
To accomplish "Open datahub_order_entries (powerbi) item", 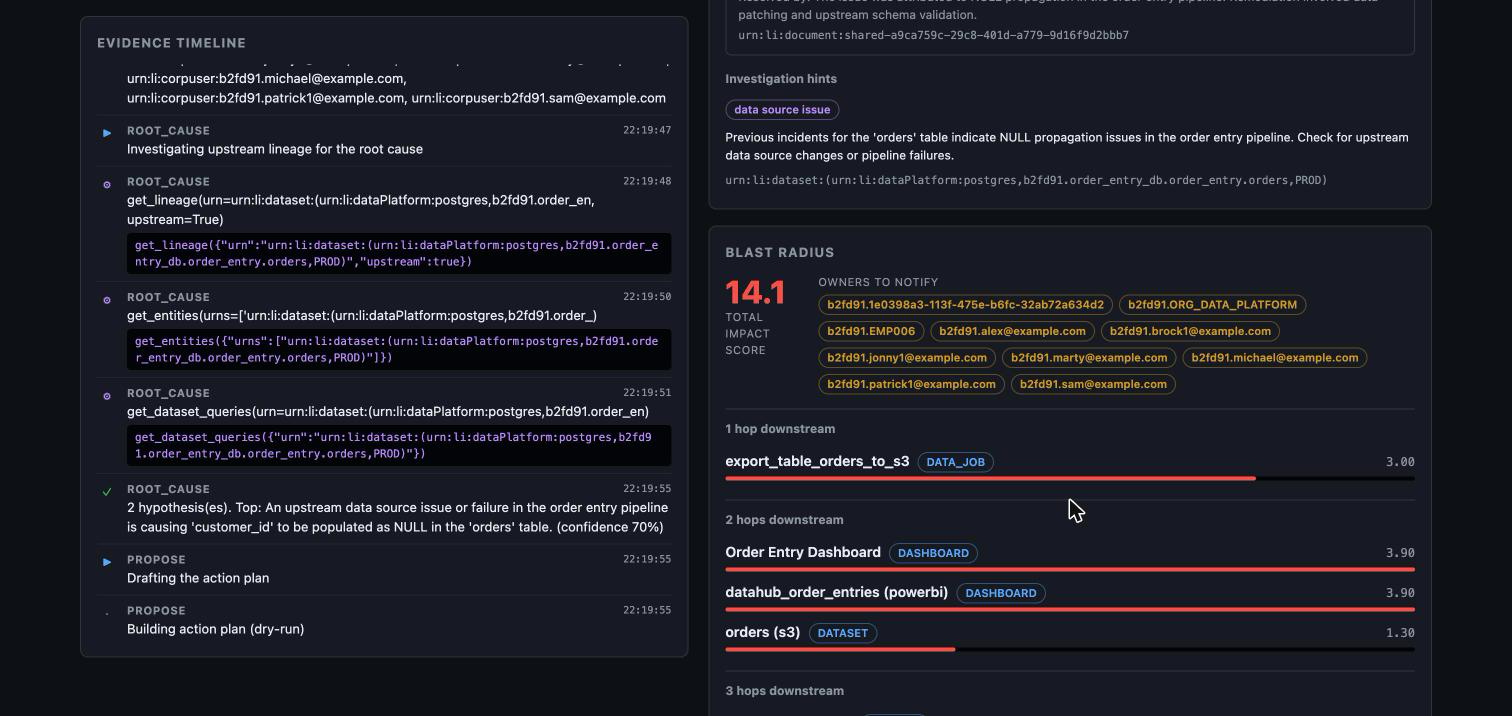I will (x=836, y=592).
